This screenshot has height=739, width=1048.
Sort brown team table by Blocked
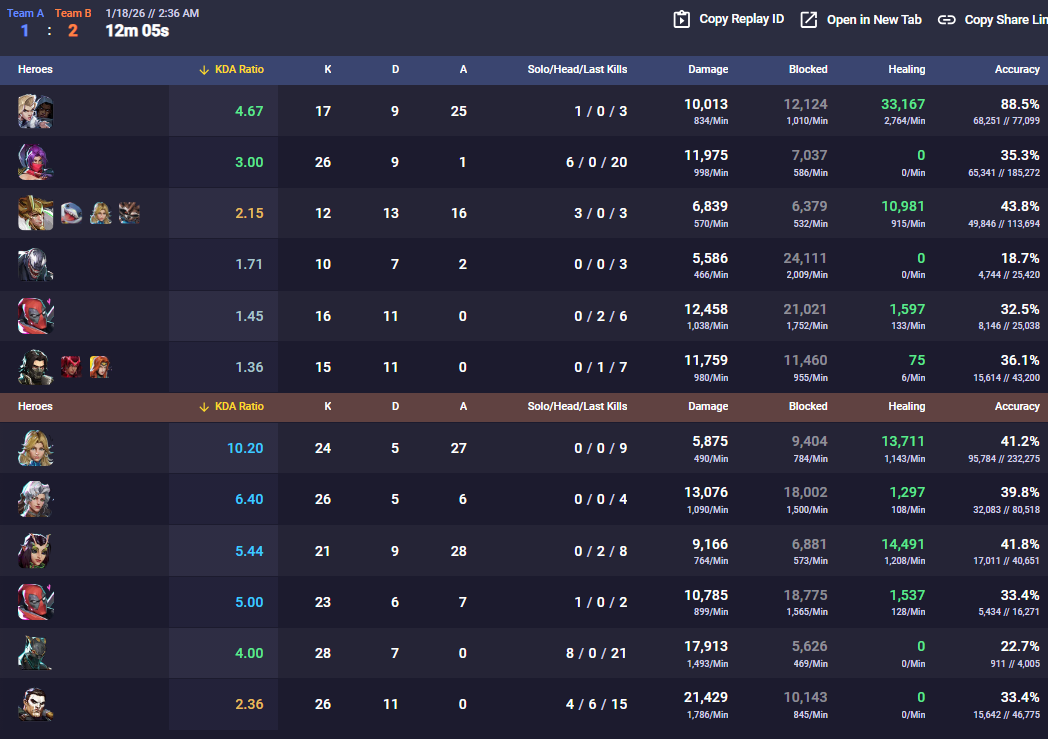click(808, 406)
